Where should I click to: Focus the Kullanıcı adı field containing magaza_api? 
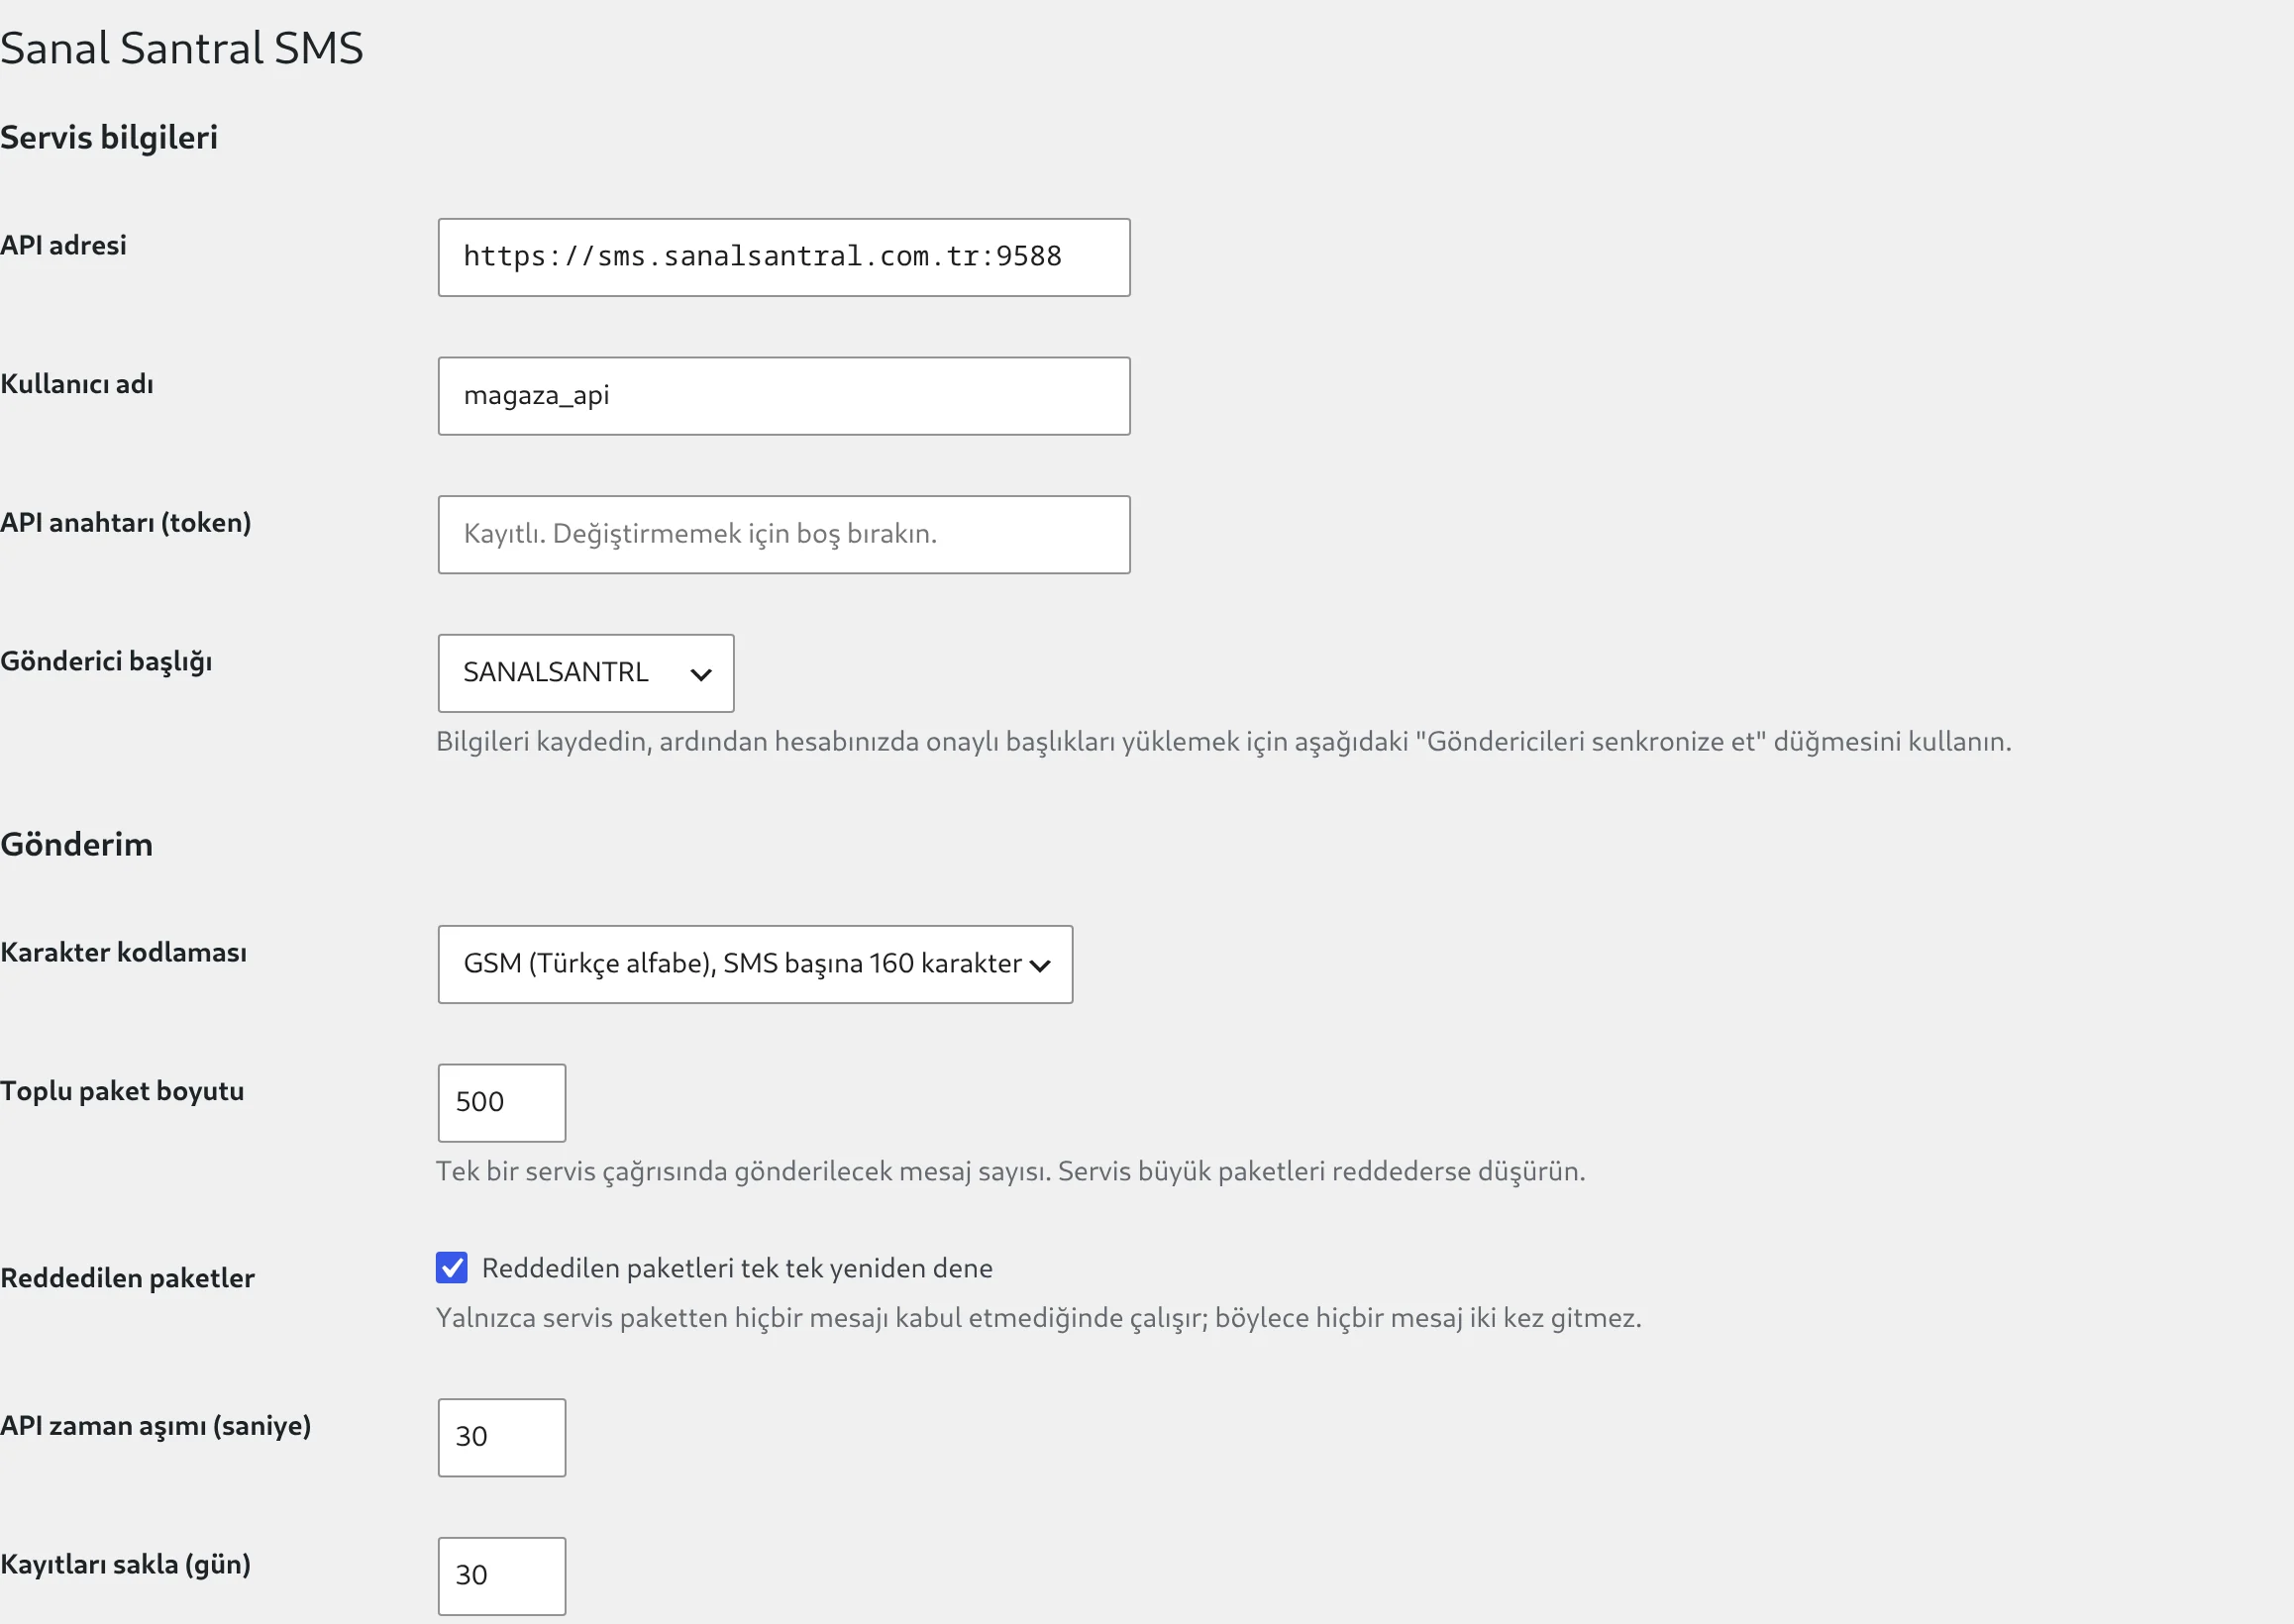[x=784, y=396]
